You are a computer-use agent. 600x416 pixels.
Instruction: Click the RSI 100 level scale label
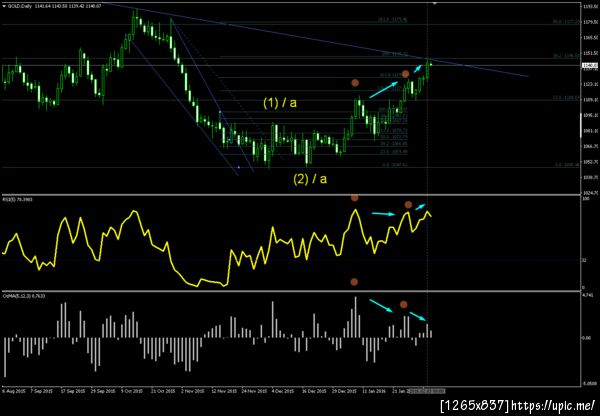[x=585, y=199]
